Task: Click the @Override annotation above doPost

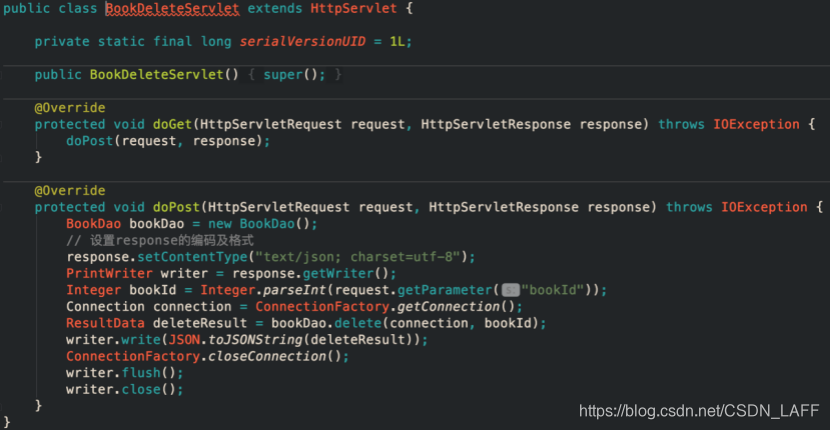Action: pos(70,191)
